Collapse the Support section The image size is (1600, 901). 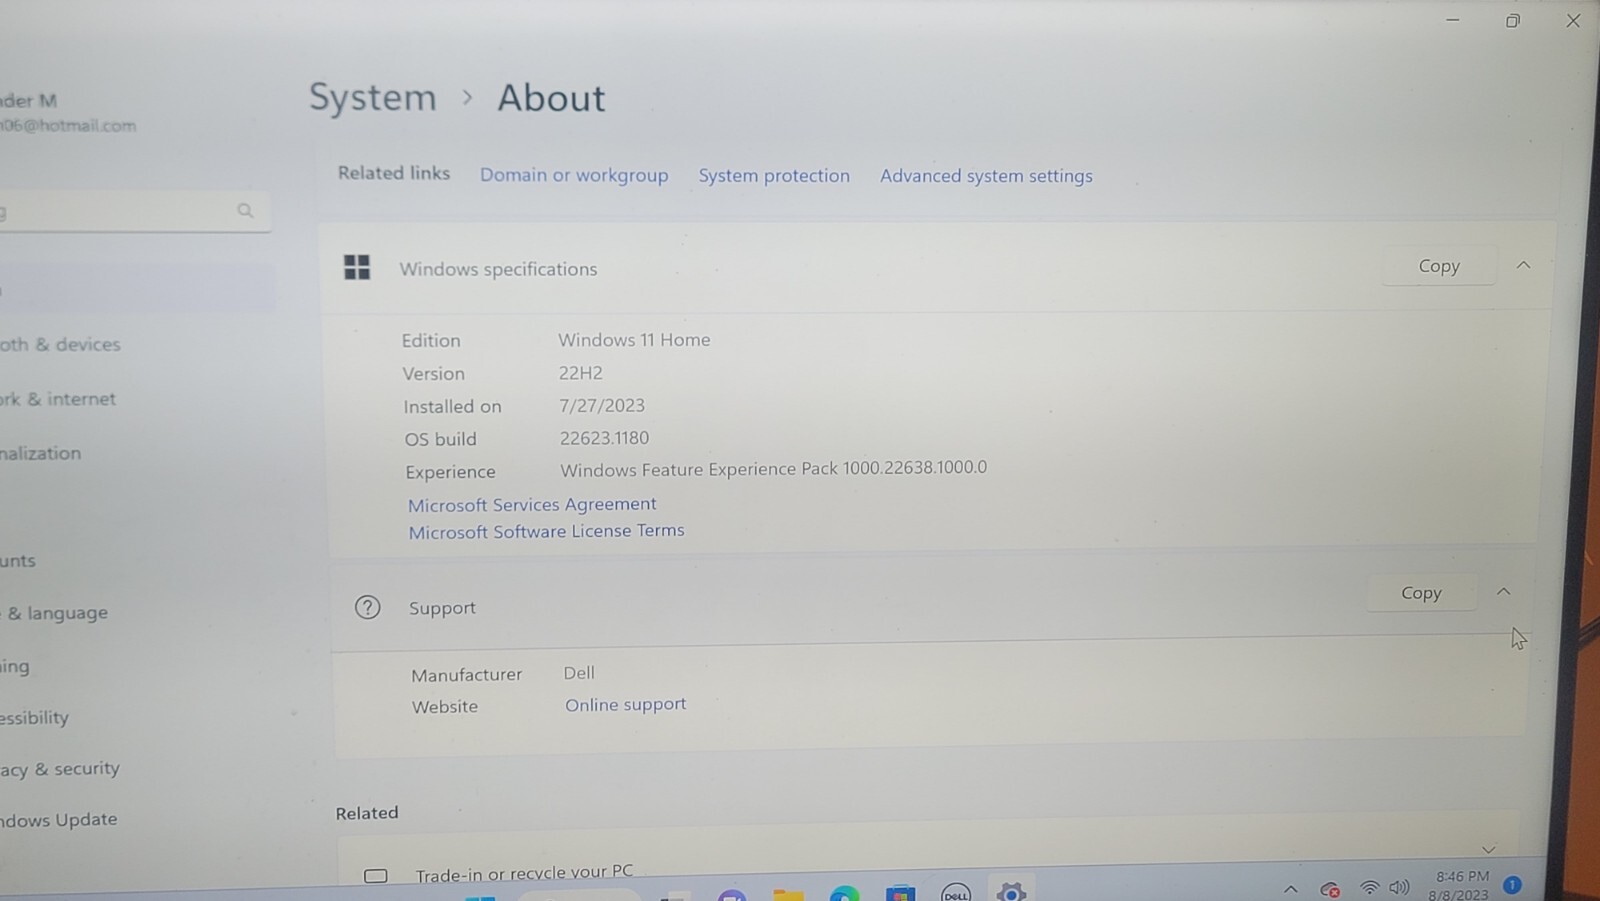(1503, 591)
